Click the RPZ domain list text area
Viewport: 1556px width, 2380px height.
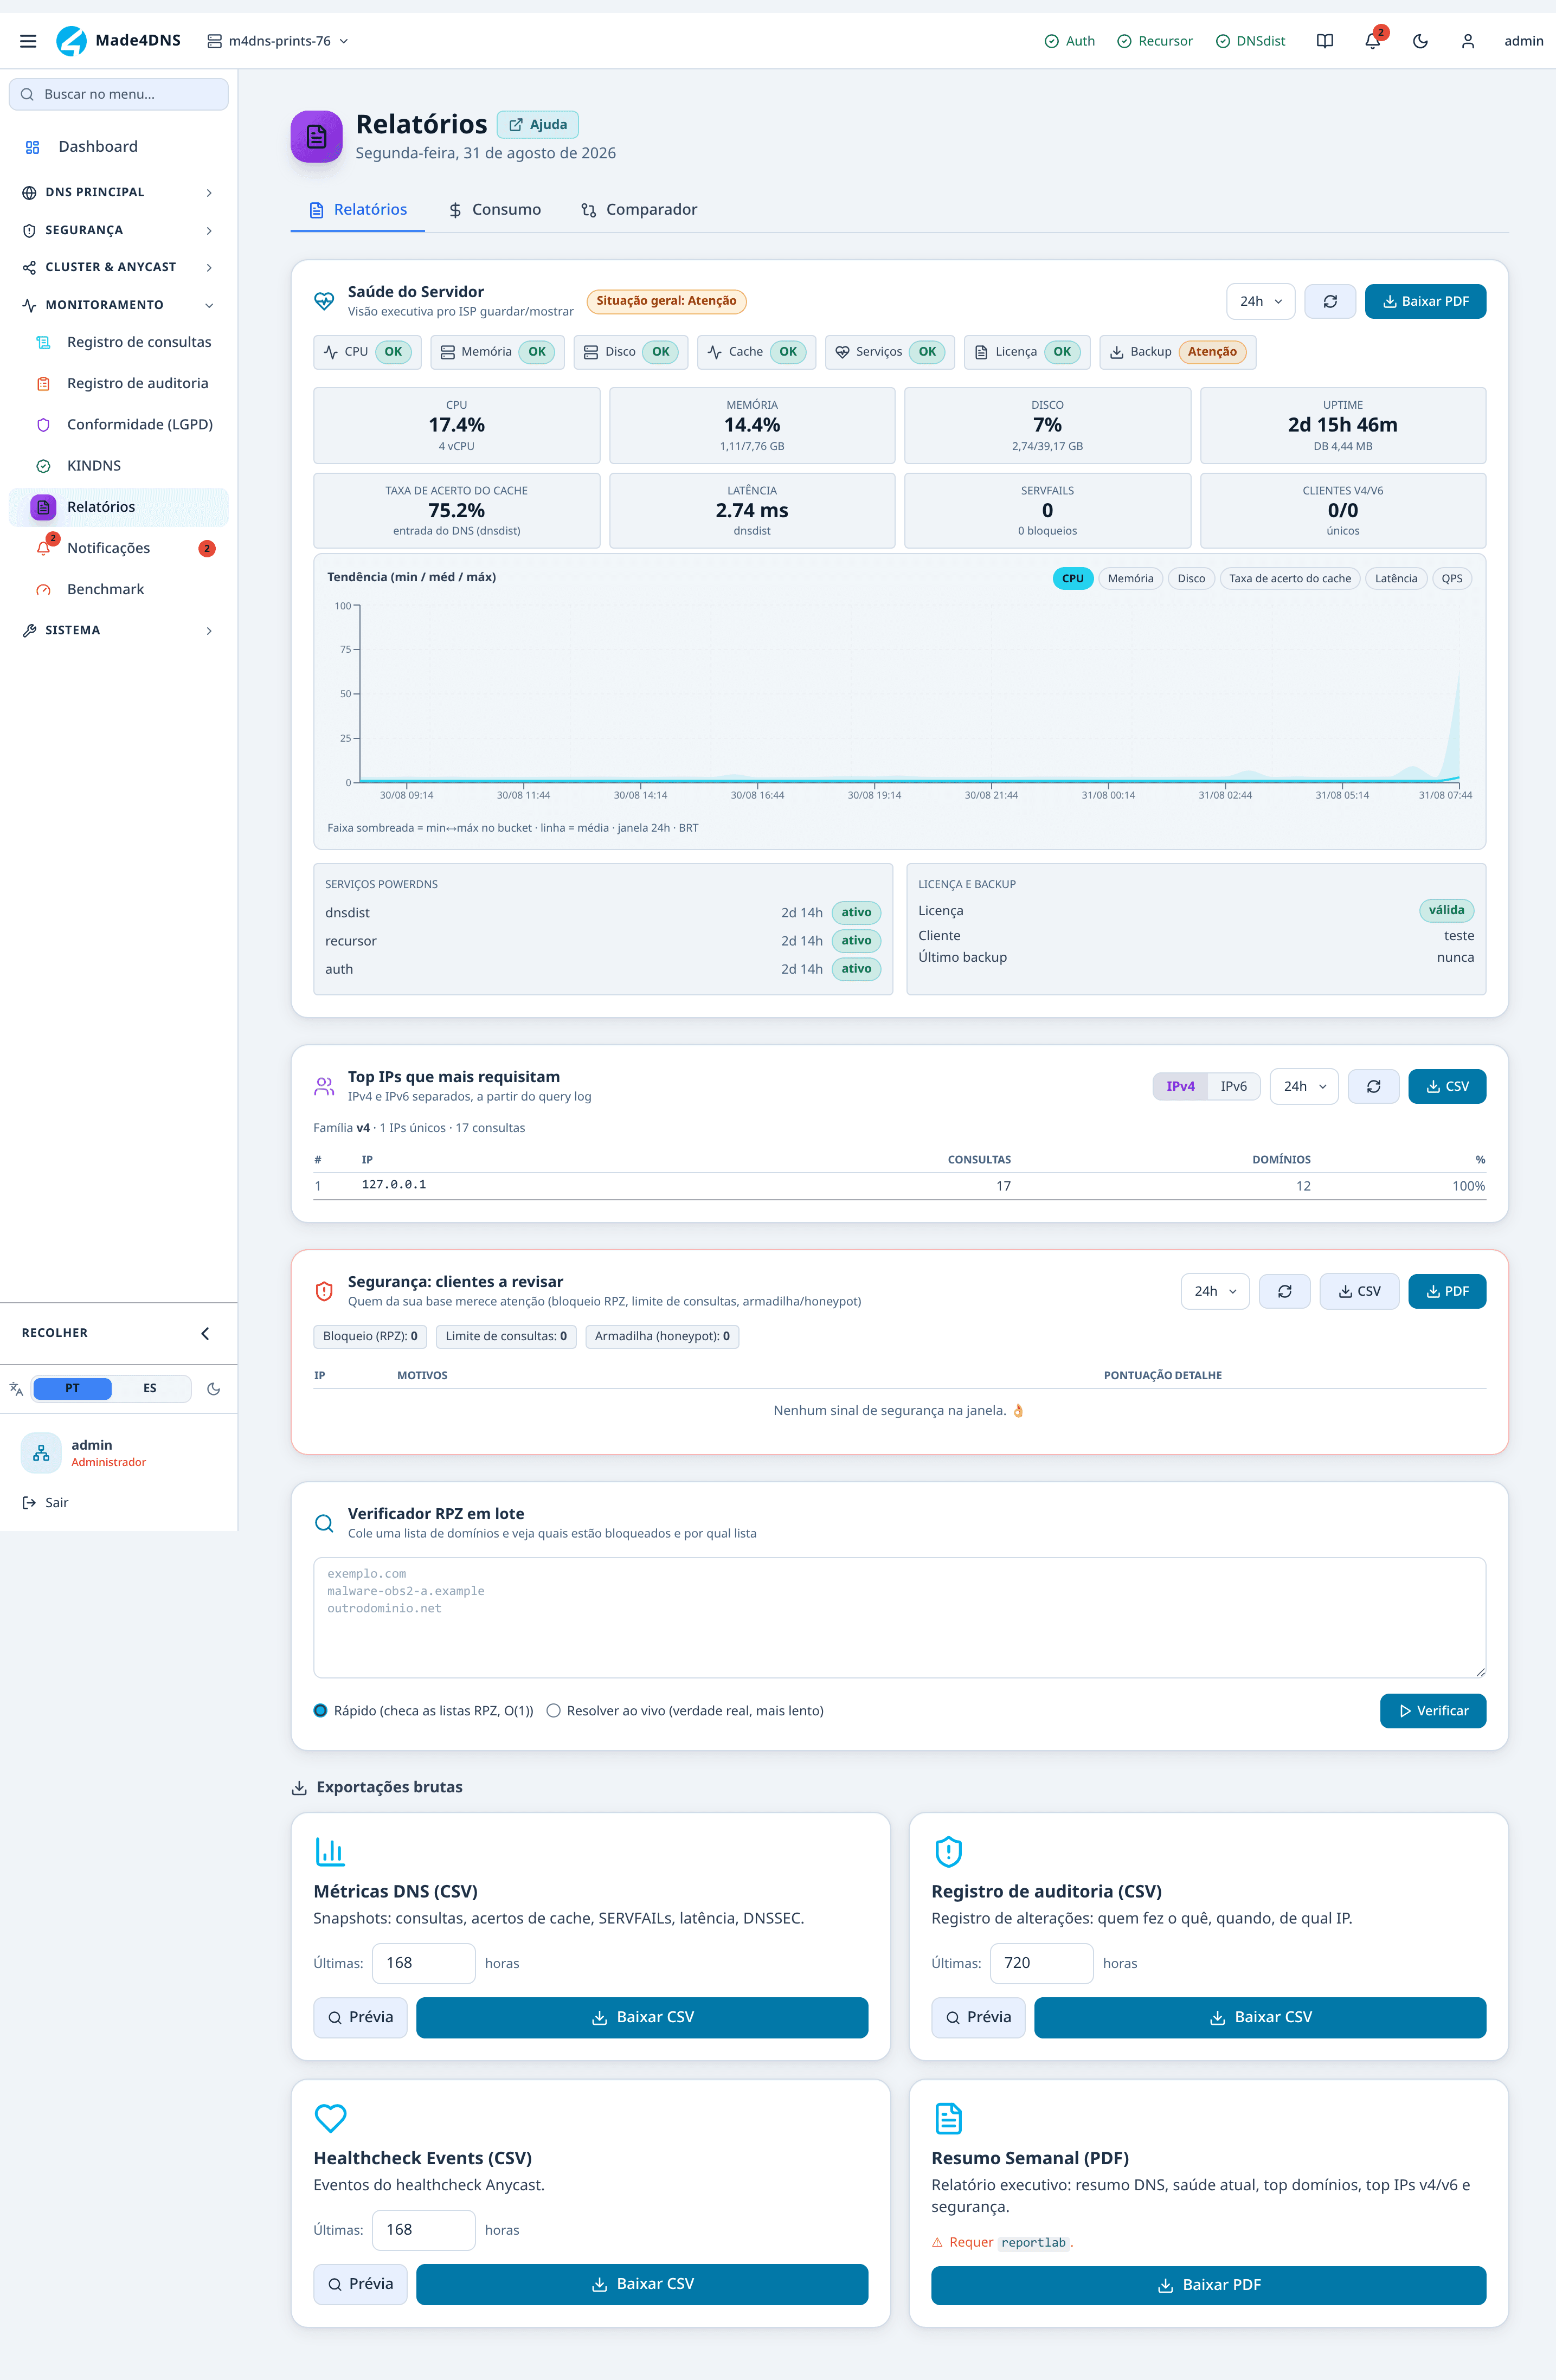(899, 1617)
